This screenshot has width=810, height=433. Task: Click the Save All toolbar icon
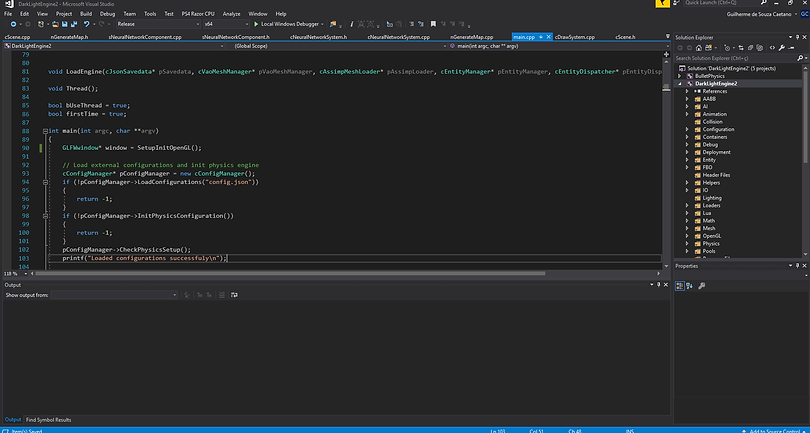pos(74,24)
